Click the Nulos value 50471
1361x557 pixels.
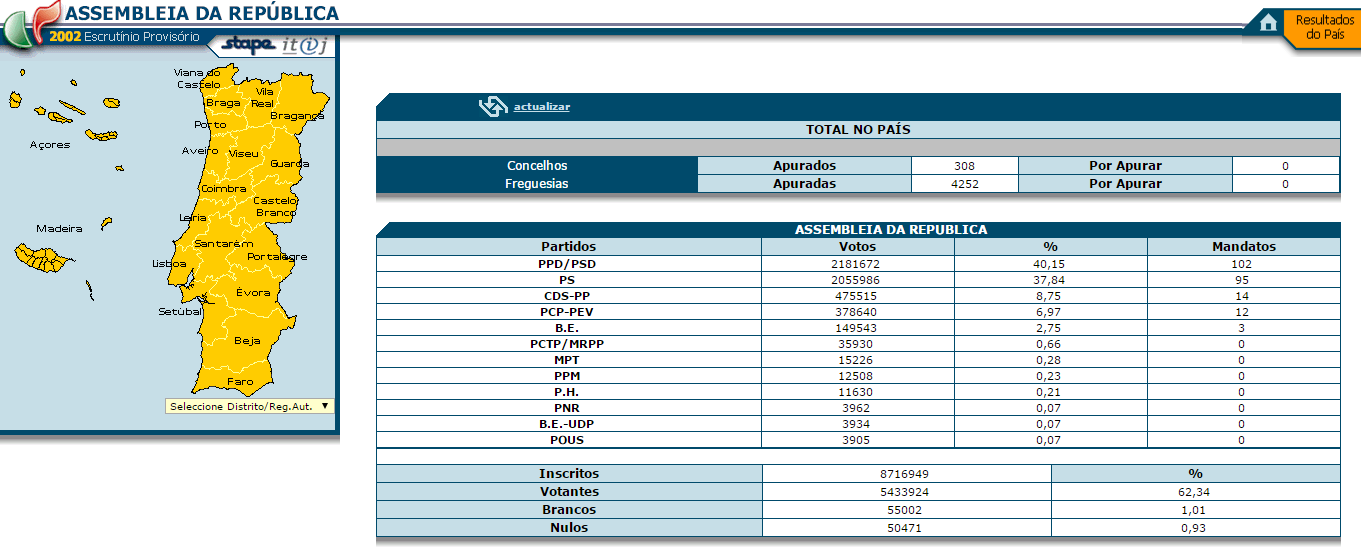[907, 528]
